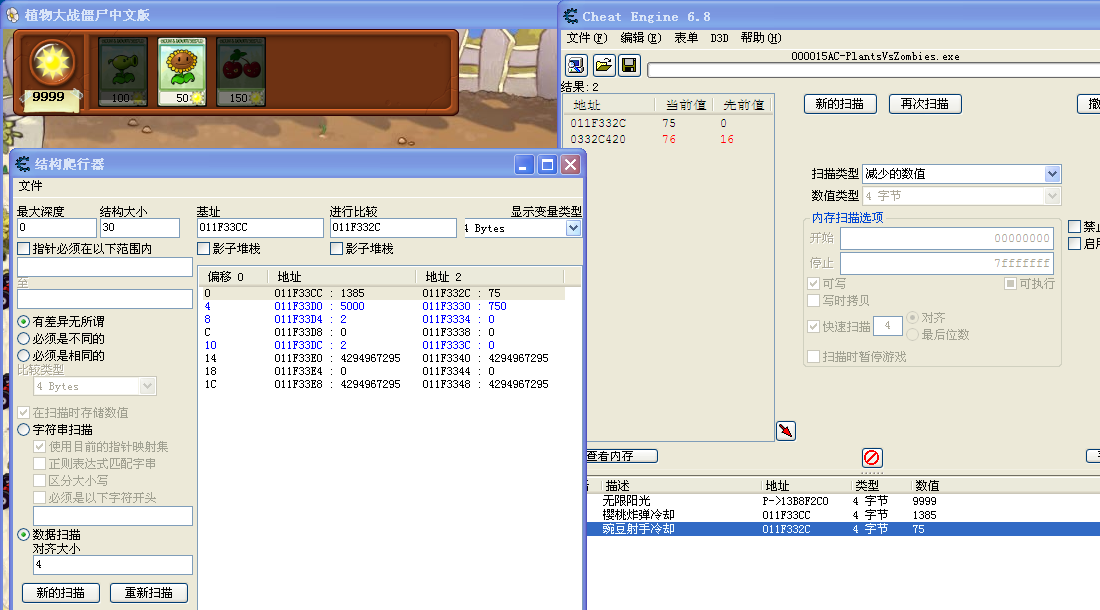The height and width of the screenshot is (610, 1100).
Task: Click the 进行比较 field showing 011F332C
Action: (393, 228)
